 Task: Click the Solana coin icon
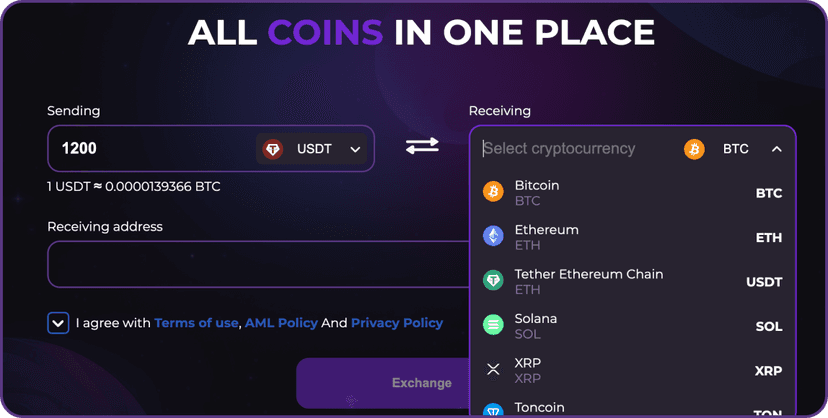pos(493,325)
